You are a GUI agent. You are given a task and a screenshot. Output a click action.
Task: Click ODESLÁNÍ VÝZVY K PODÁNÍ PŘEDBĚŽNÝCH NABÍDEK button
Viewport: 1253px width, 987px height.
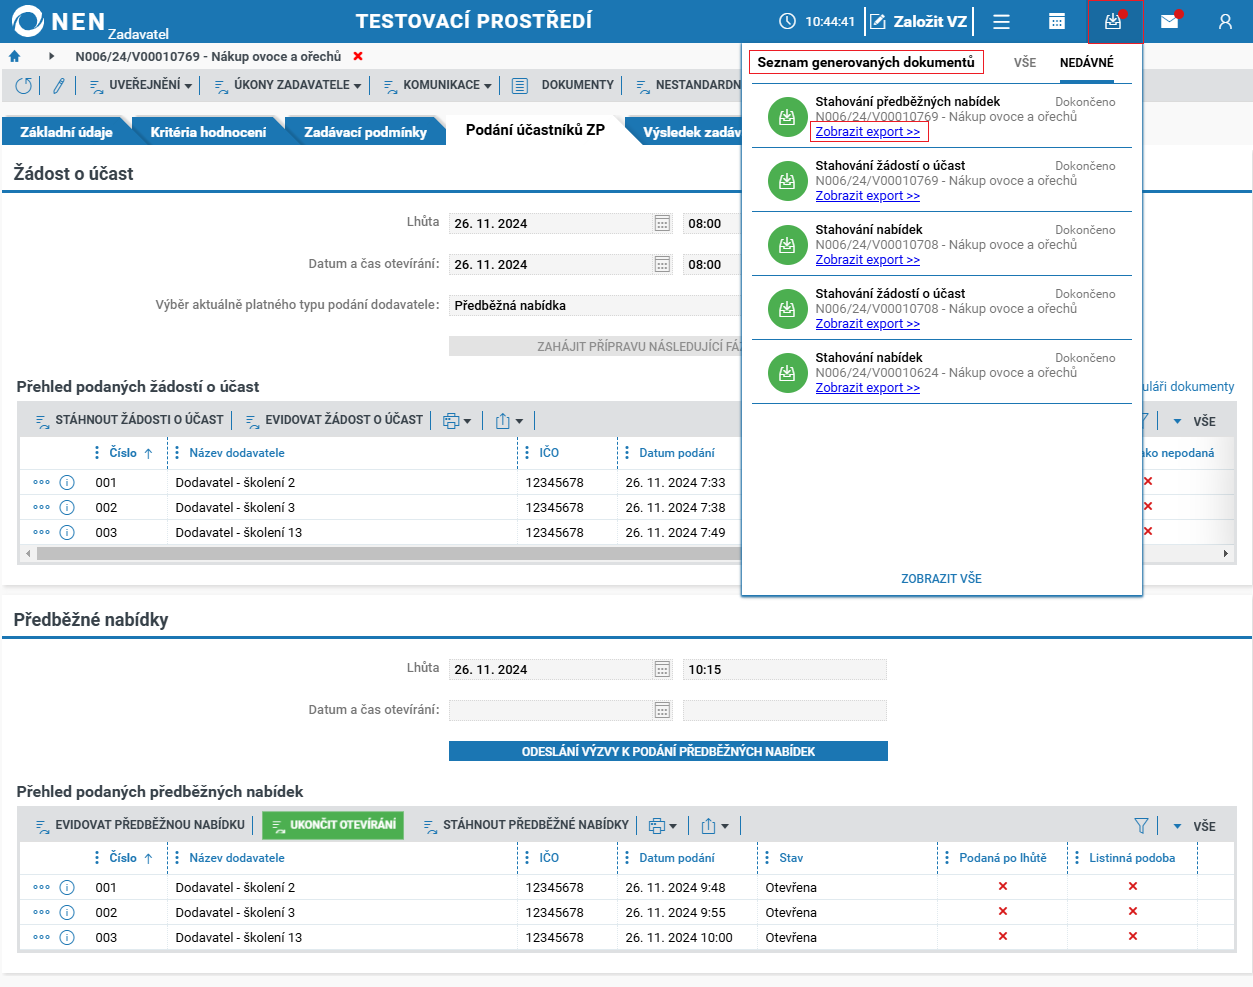tap(668, 751)
